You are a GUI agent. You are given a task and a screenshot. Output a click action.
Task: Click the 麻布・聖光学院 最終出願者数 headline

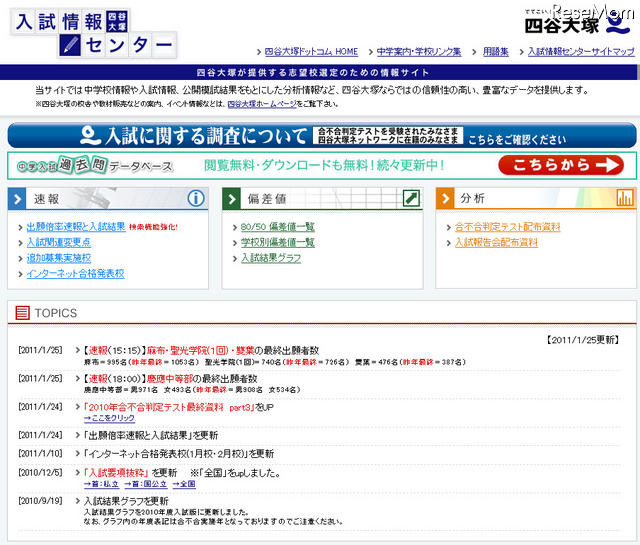[x=201, y=350]
